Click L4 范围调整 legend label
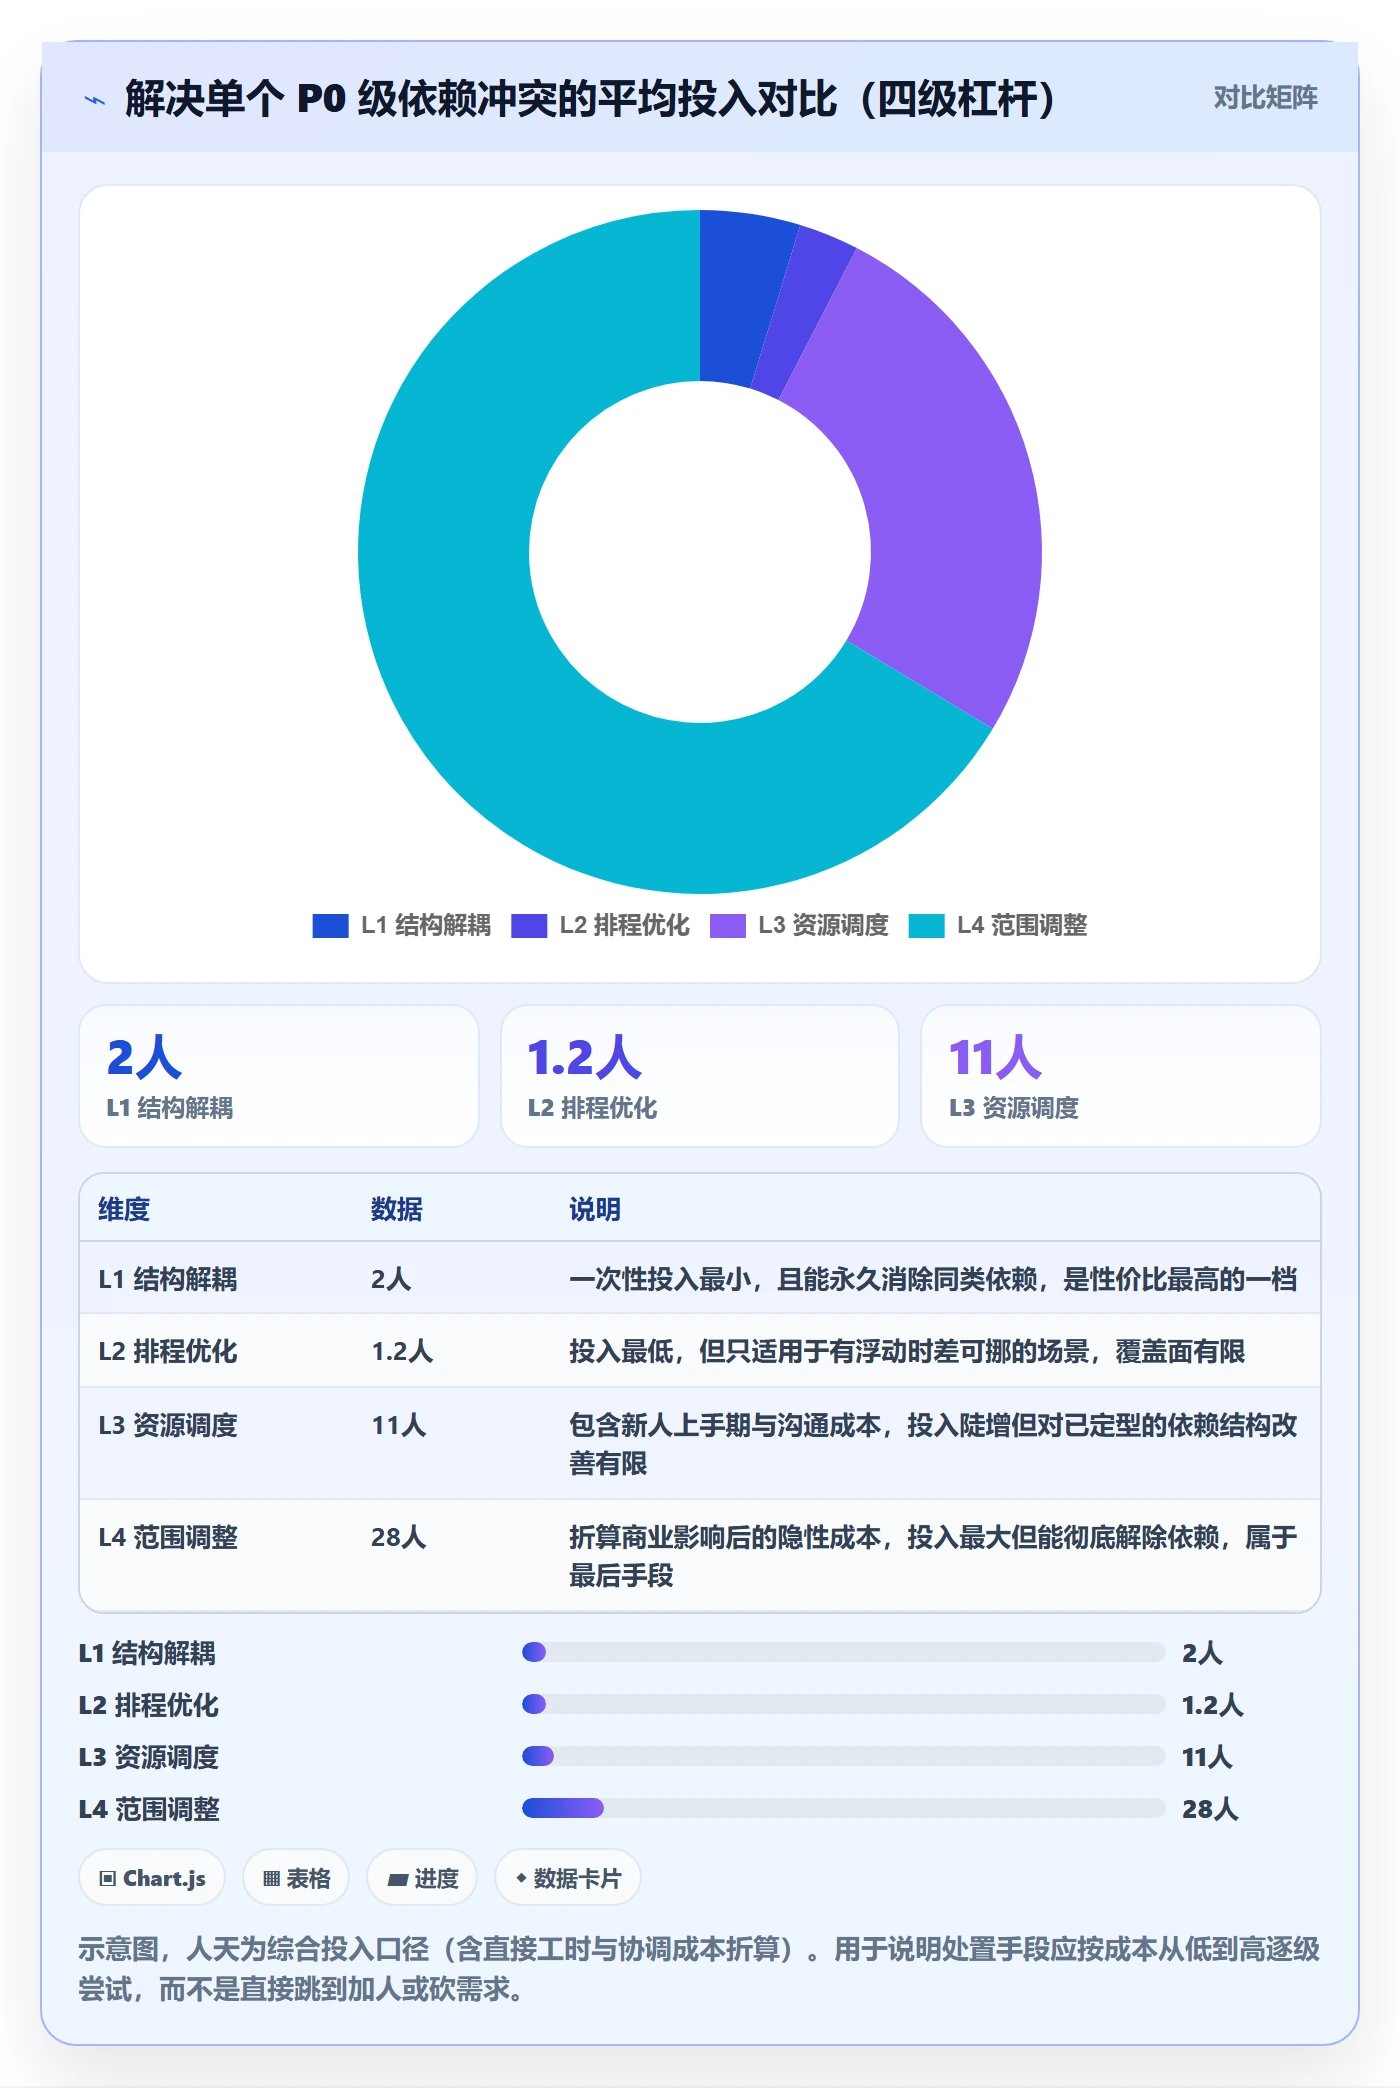This screenshot has width=1400, height=2088. 1022,926
